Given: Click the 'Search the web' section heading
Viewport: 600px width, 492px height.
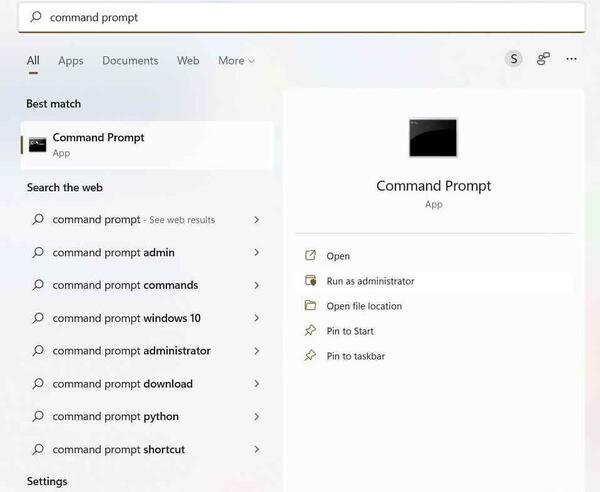Looking at the screenshot, I should (65, 187).
